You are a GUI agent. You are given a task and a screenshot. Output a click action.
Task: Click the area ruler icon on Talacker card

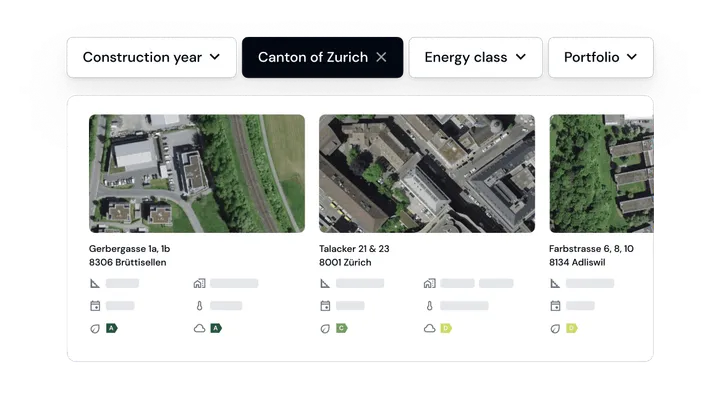tap(325, 284)
